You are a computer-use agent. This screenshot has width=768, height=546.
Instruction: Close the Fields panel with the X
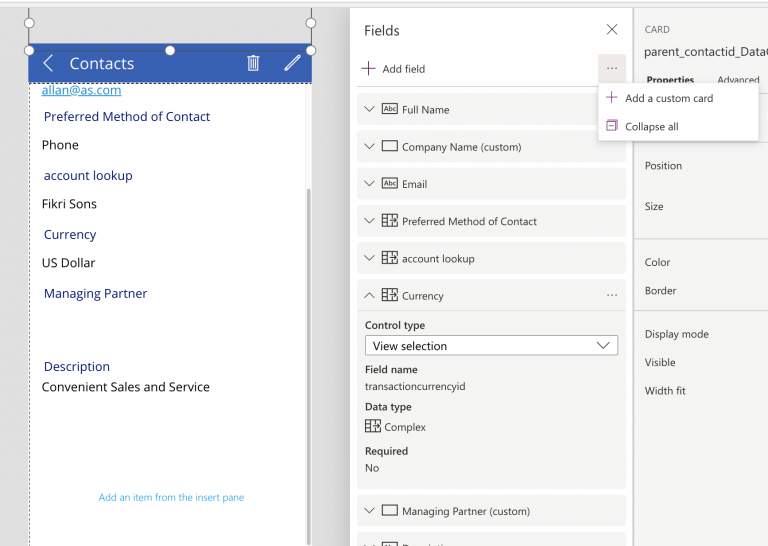(x=612, y=31)
